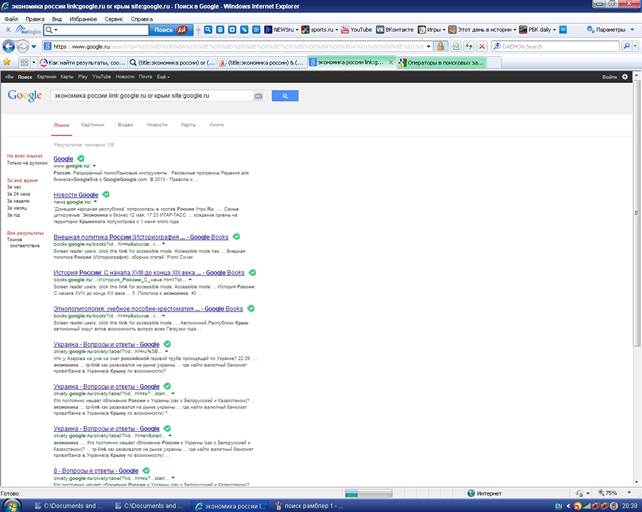
Task: Open the Избранное menu
Action: pyautogui.click(x=83, y=19)
